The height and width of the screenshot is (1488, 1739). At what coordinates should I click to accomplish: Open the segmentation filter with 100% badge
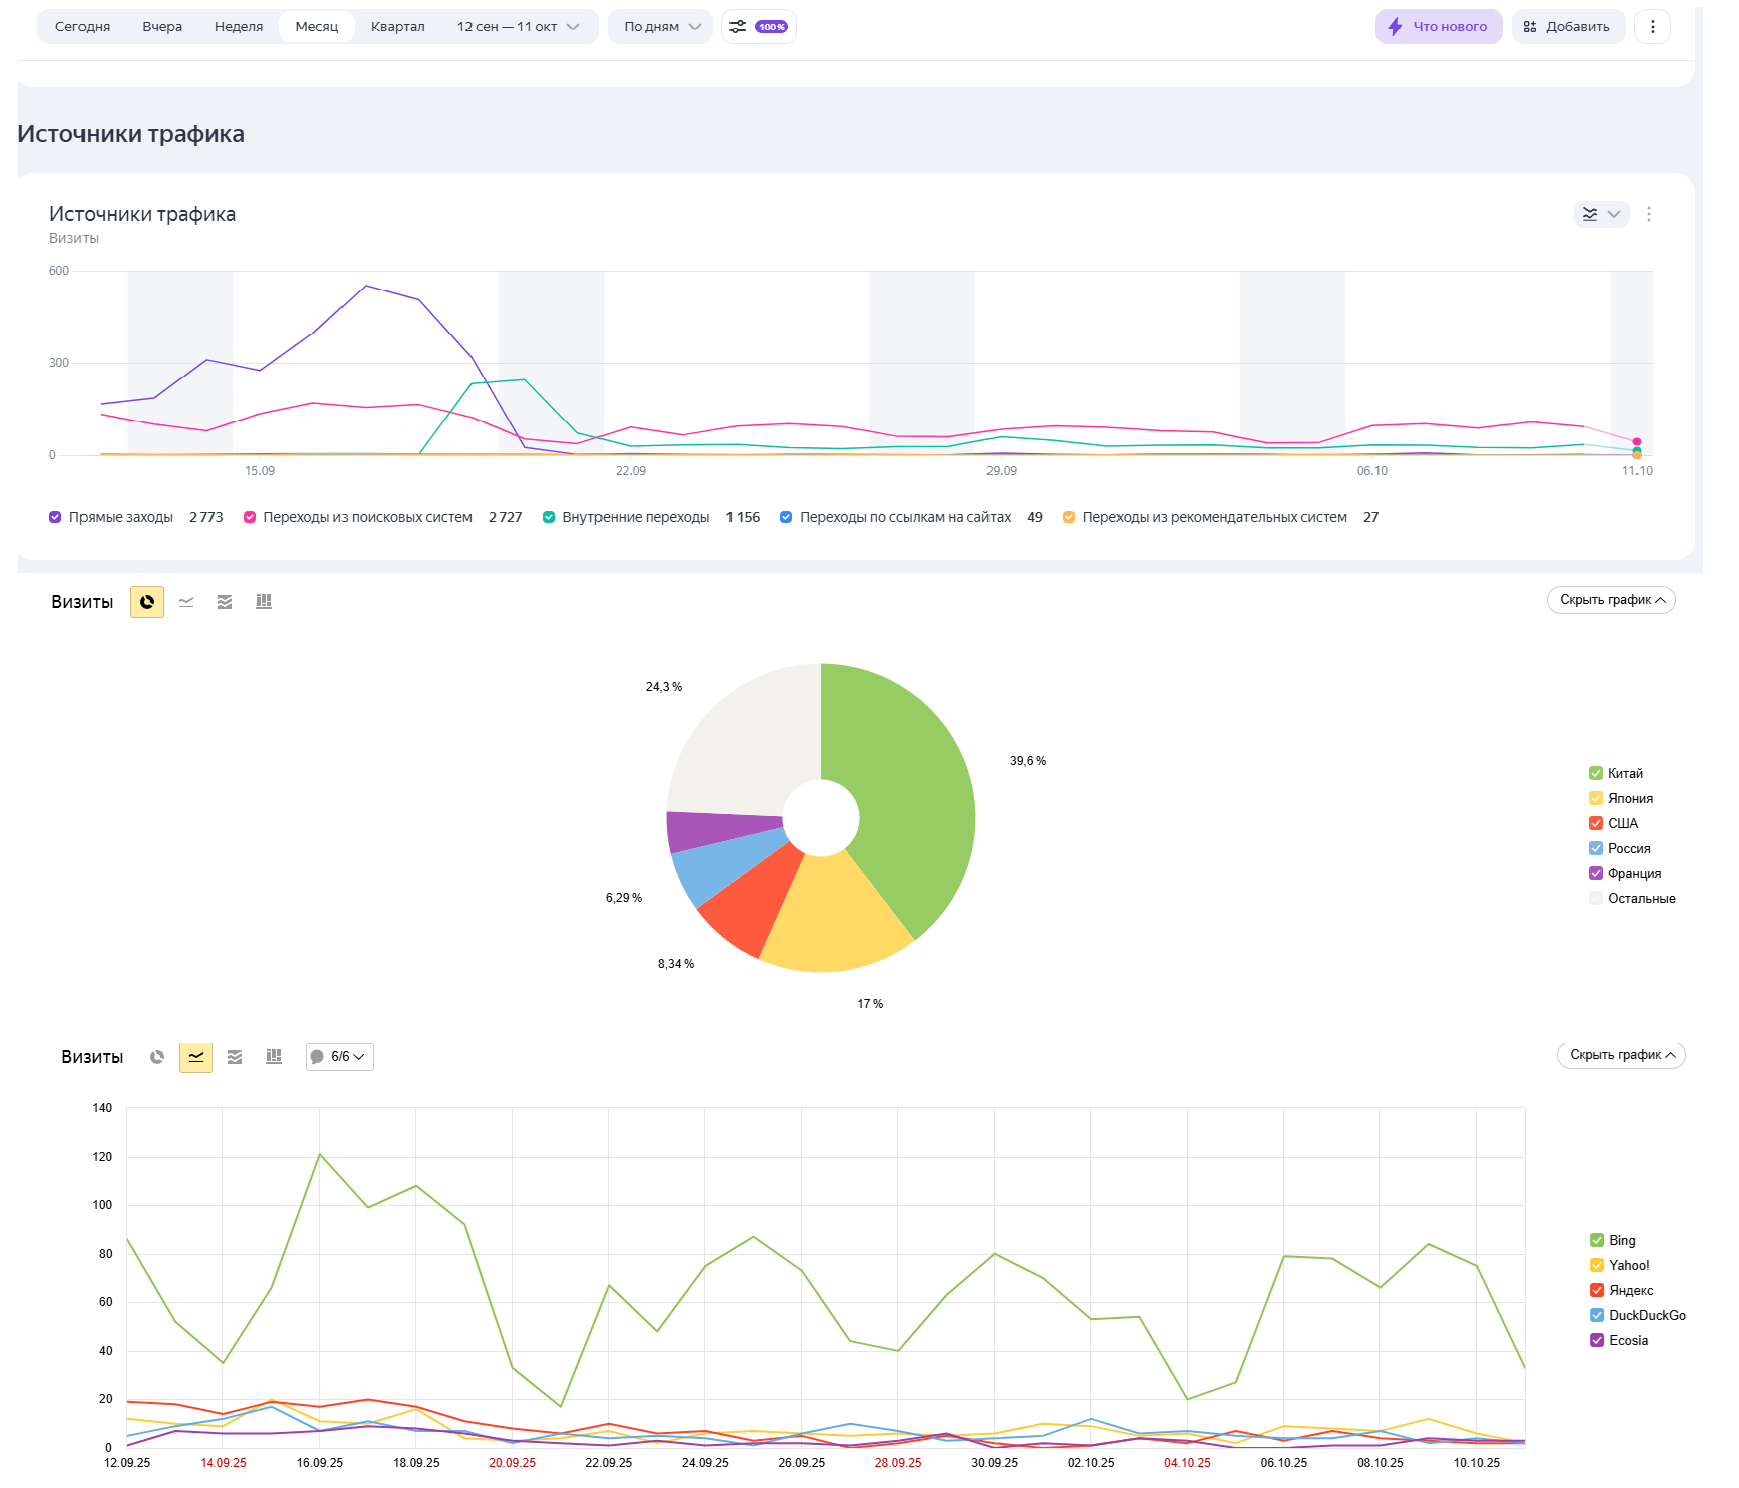[758, 27]
